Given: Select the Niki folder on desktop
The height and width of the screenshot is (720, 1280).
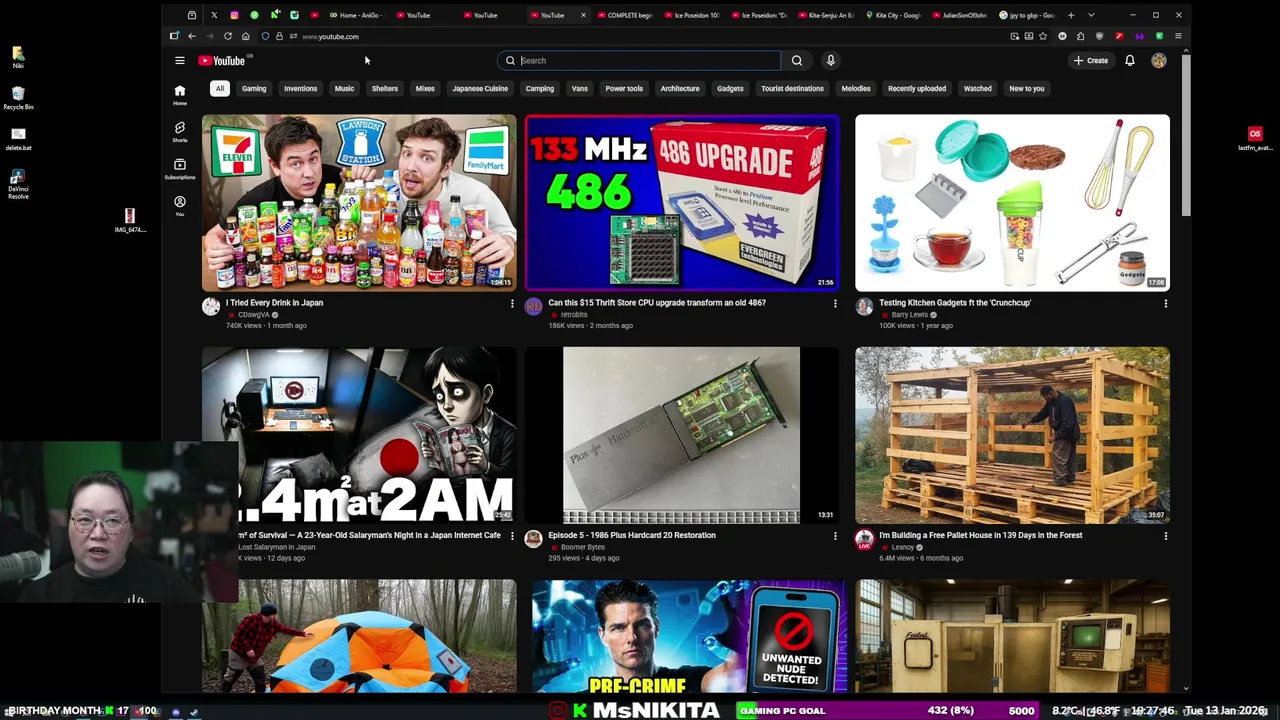Looking at the screenshot, I should pos(18,56).
